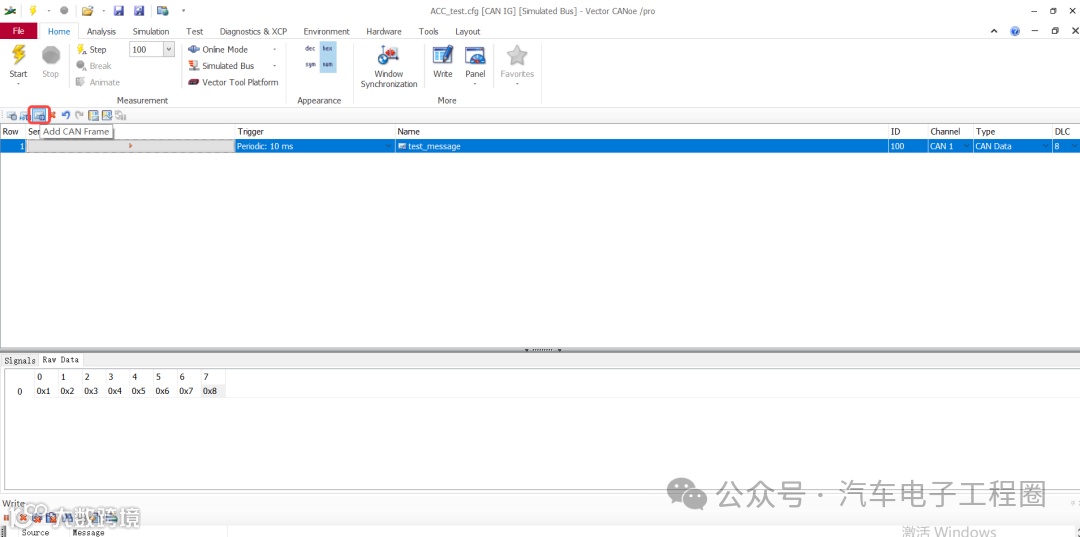Expand the dropdown arrow under Start
Screen dimensions: 1080x537
point(19,85)
